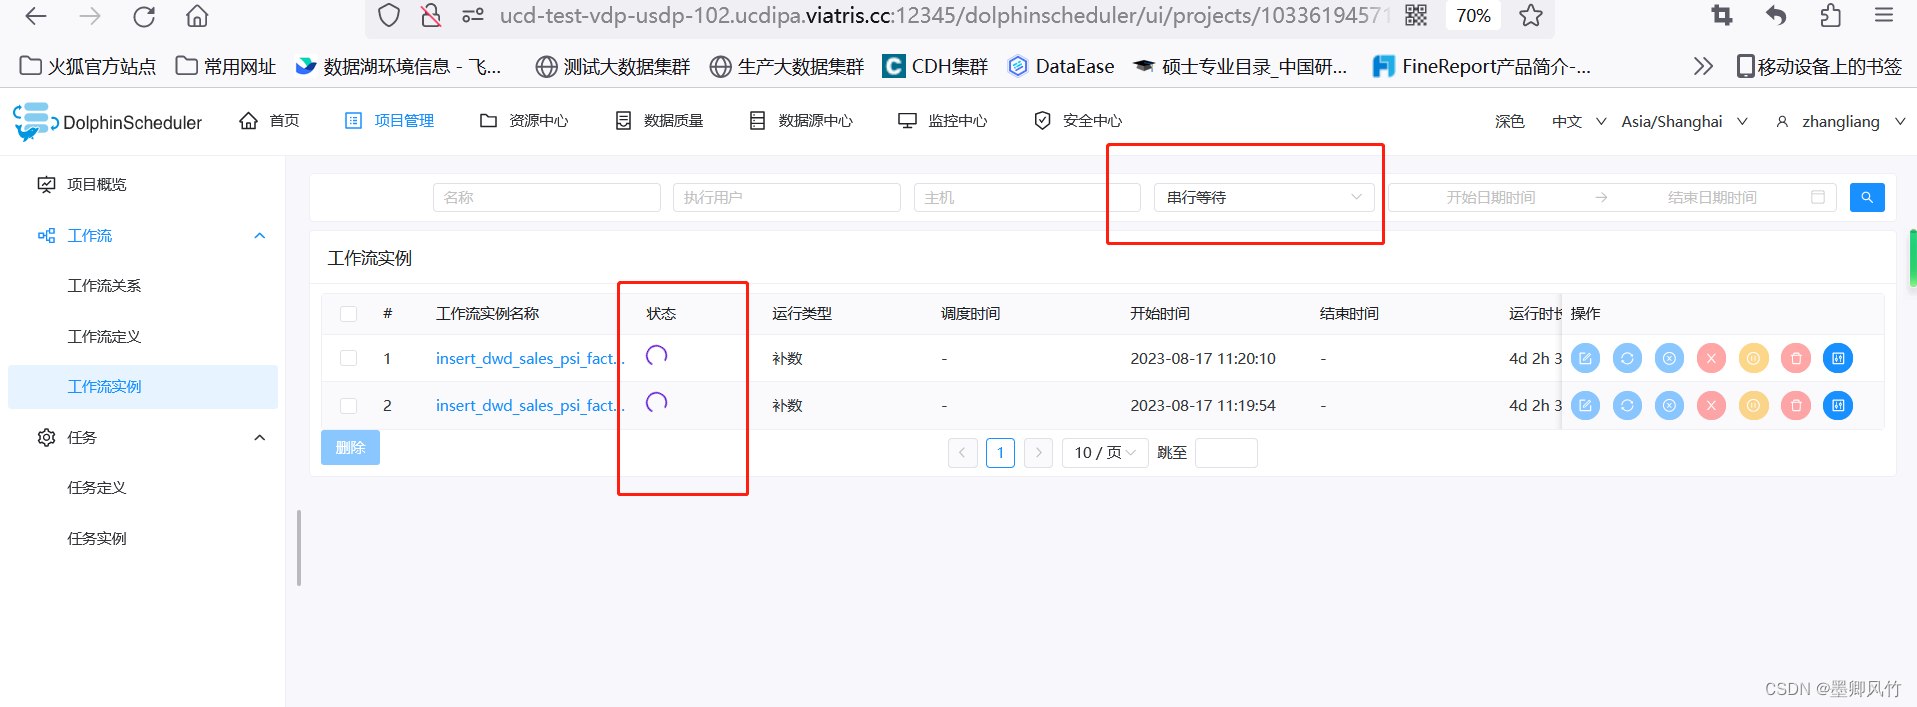Open row 2 insert_dwd_sales_psi_fact link

click(529, 405)
